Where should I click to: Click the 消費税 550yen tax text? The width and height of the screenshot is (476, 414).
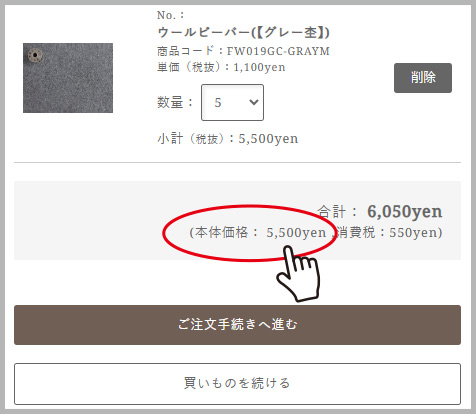click(x=389, y=232)
